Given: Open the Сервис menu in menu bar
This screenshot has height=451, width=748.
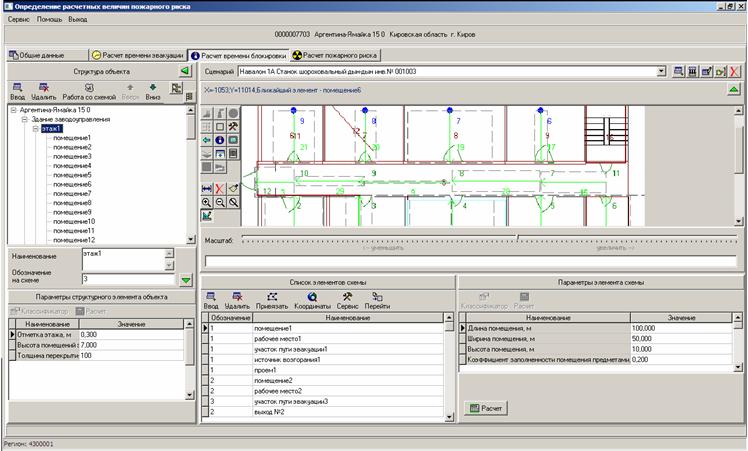Looking at the screenshot, I should (17, 19).
